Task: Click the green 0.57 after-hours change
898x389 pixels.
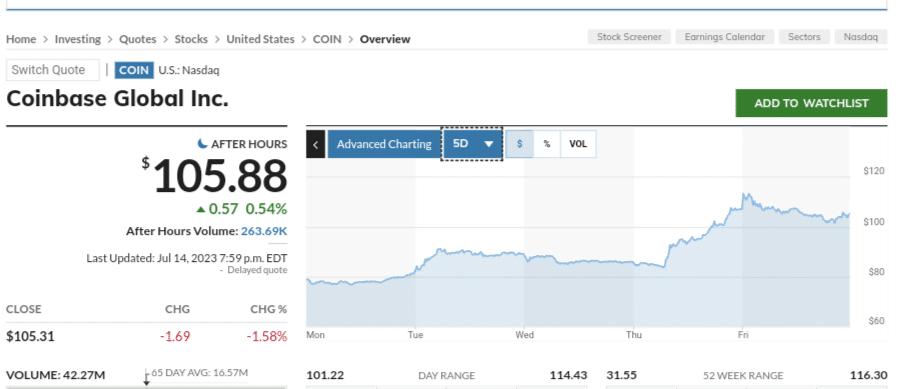Action: [x=223, y=210]
